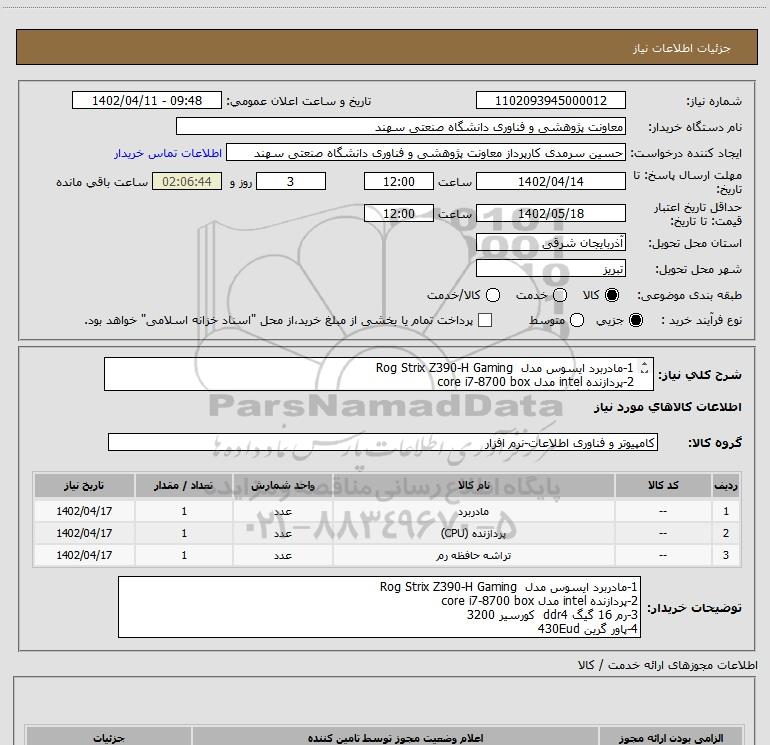The image size is (770, 745).
Task: Click the remaining time field 02:06:44
Action: (187, 181)
